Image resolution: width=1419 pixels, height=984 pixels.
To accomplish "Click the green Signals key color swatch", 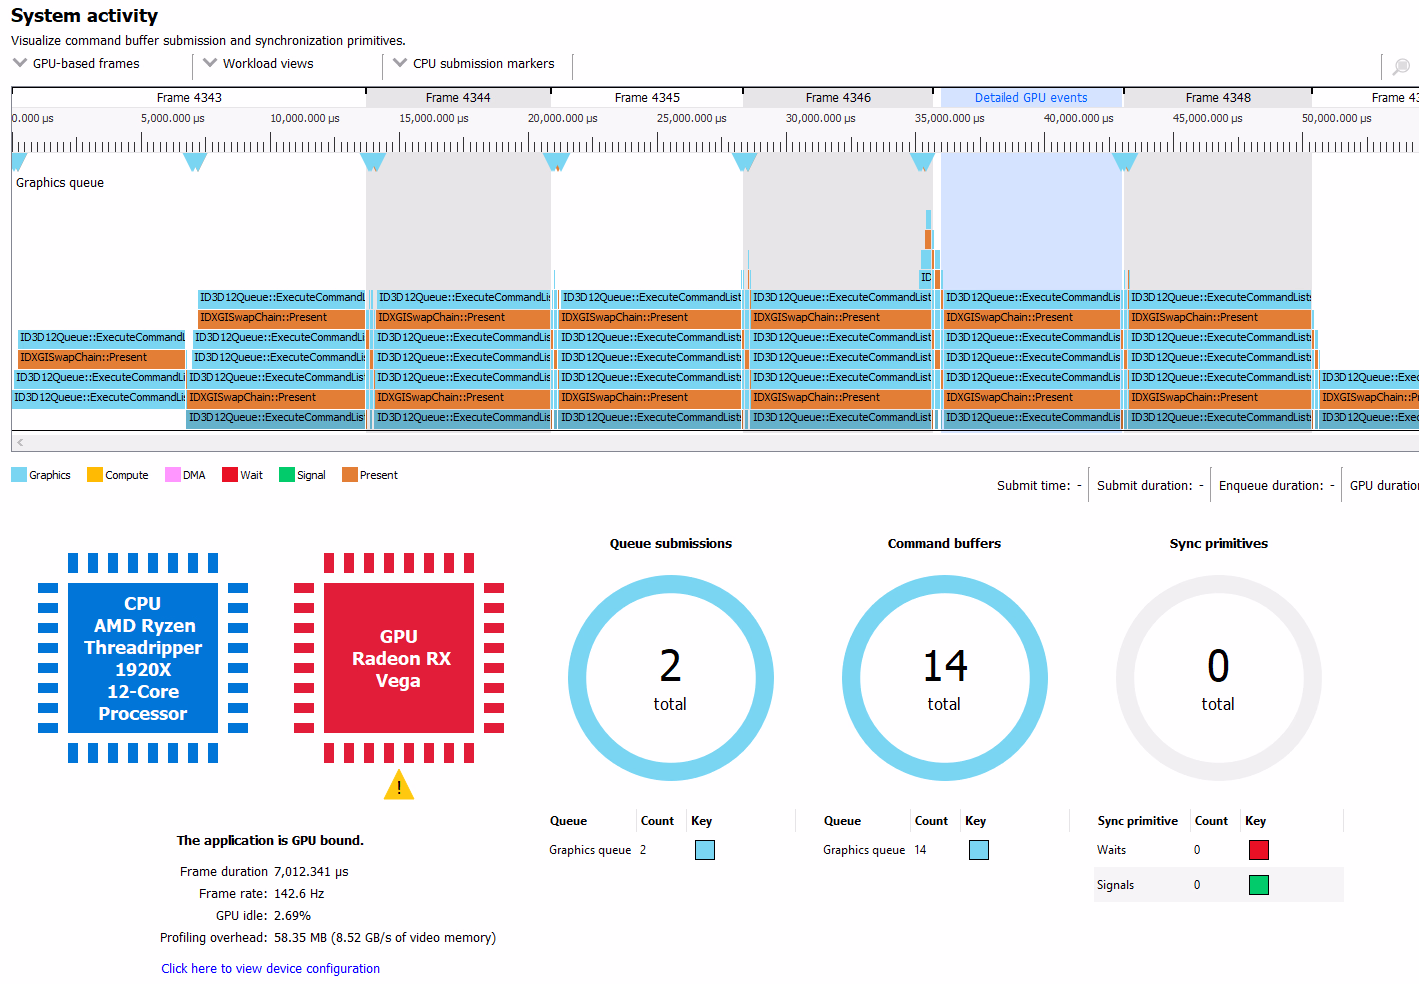I will click(1258, 885).
